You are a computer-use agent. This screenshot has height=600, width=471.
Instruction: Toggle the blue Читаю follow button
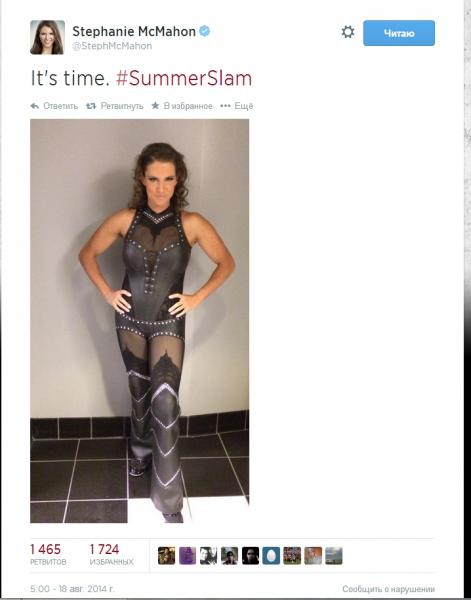(x=399, y=33)
